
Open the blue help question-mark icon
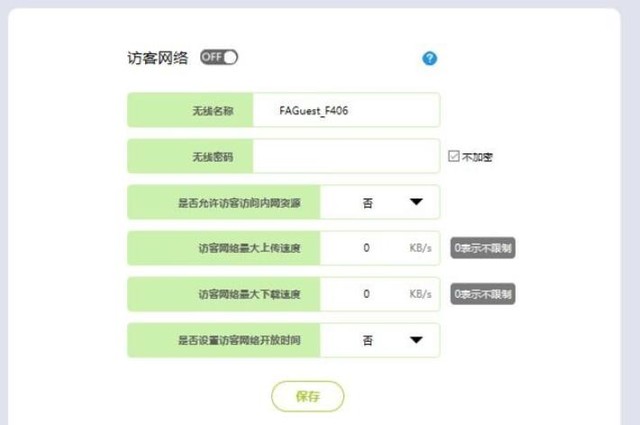pyautogui.click(x=429, y=58)
